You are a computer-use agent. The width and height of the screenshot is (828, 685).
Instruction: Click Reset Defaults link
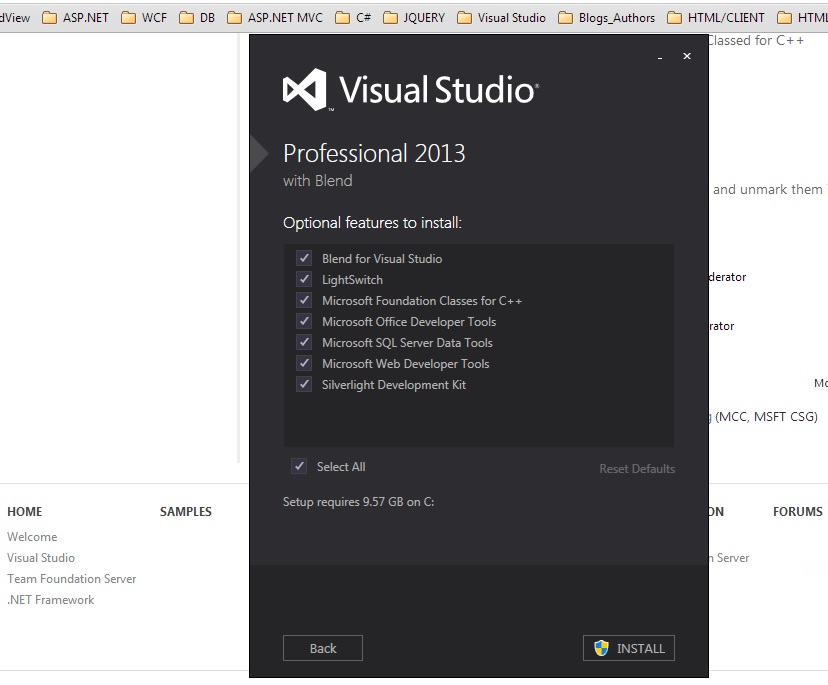point(637,468)
